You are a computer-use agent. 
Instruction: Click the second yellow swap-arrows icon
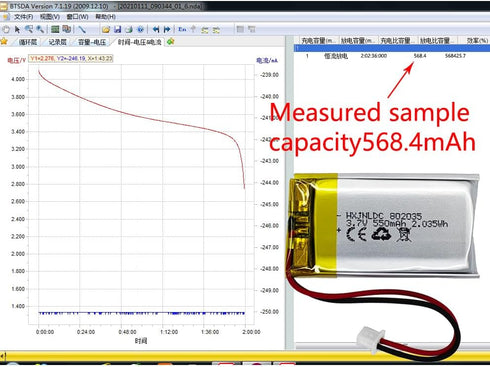(216, 30)
